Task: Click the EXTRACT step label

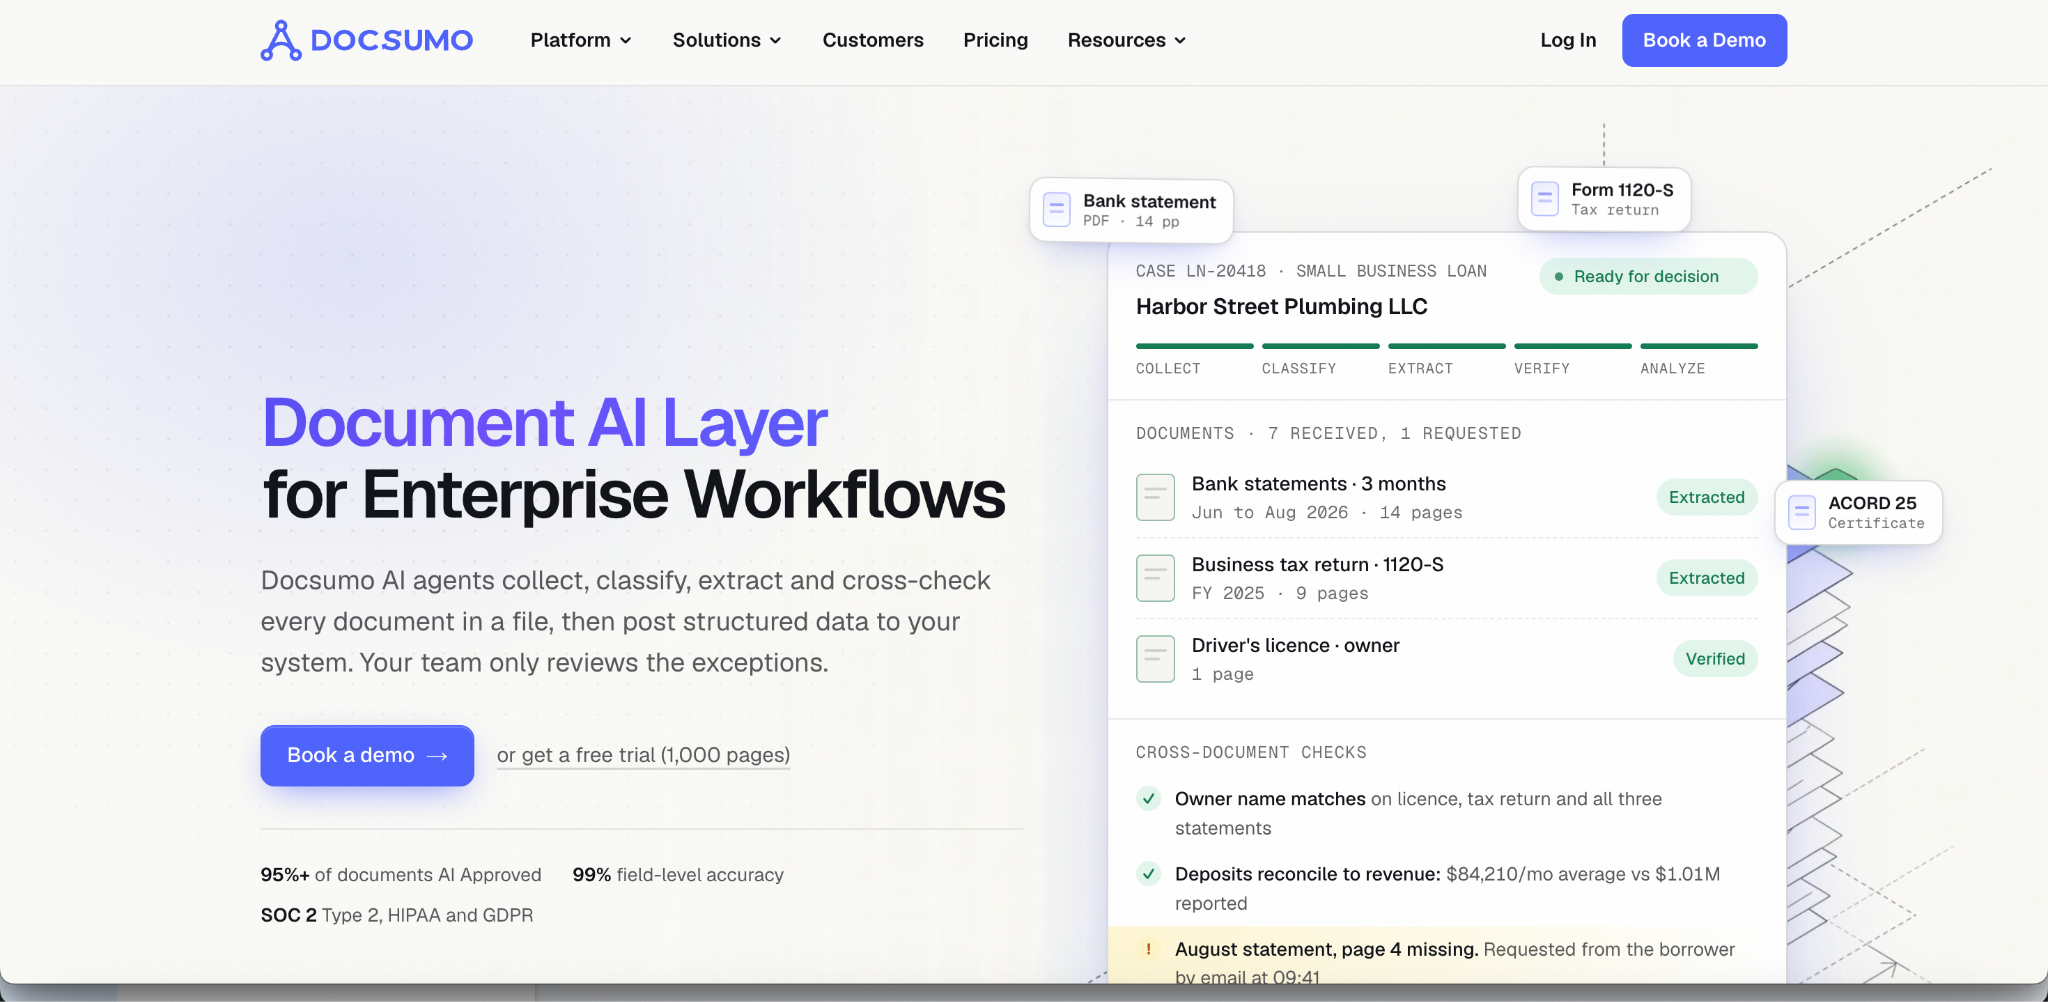Action: [x=1420, y=369]
